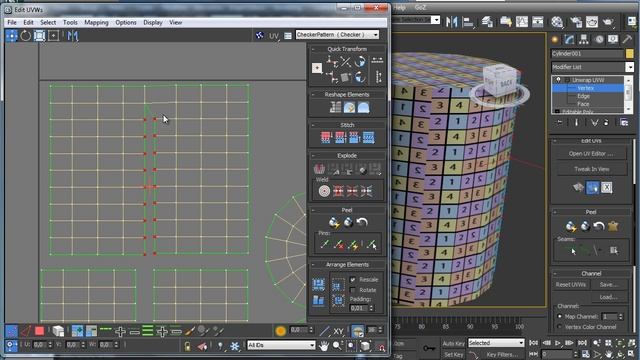Click Reset Peel icon in Edit UVWs Peel rollout
The width and height of the screenshot is (640, 360).
362,222
